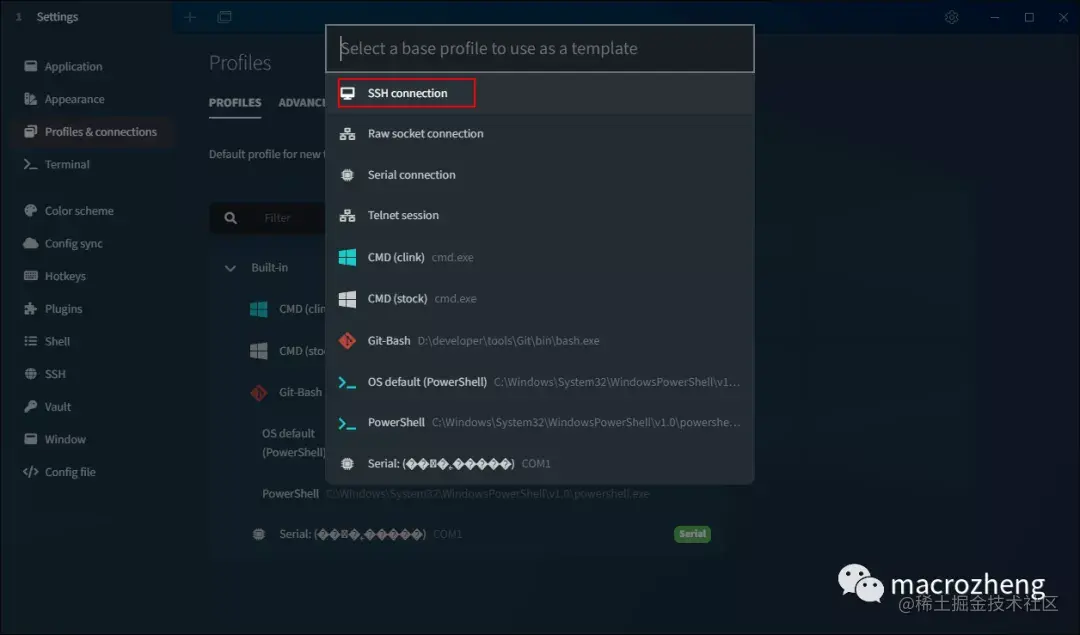1080x635 pixels.
Task: Click the Filter search field
Action: (x=280, y=217)
